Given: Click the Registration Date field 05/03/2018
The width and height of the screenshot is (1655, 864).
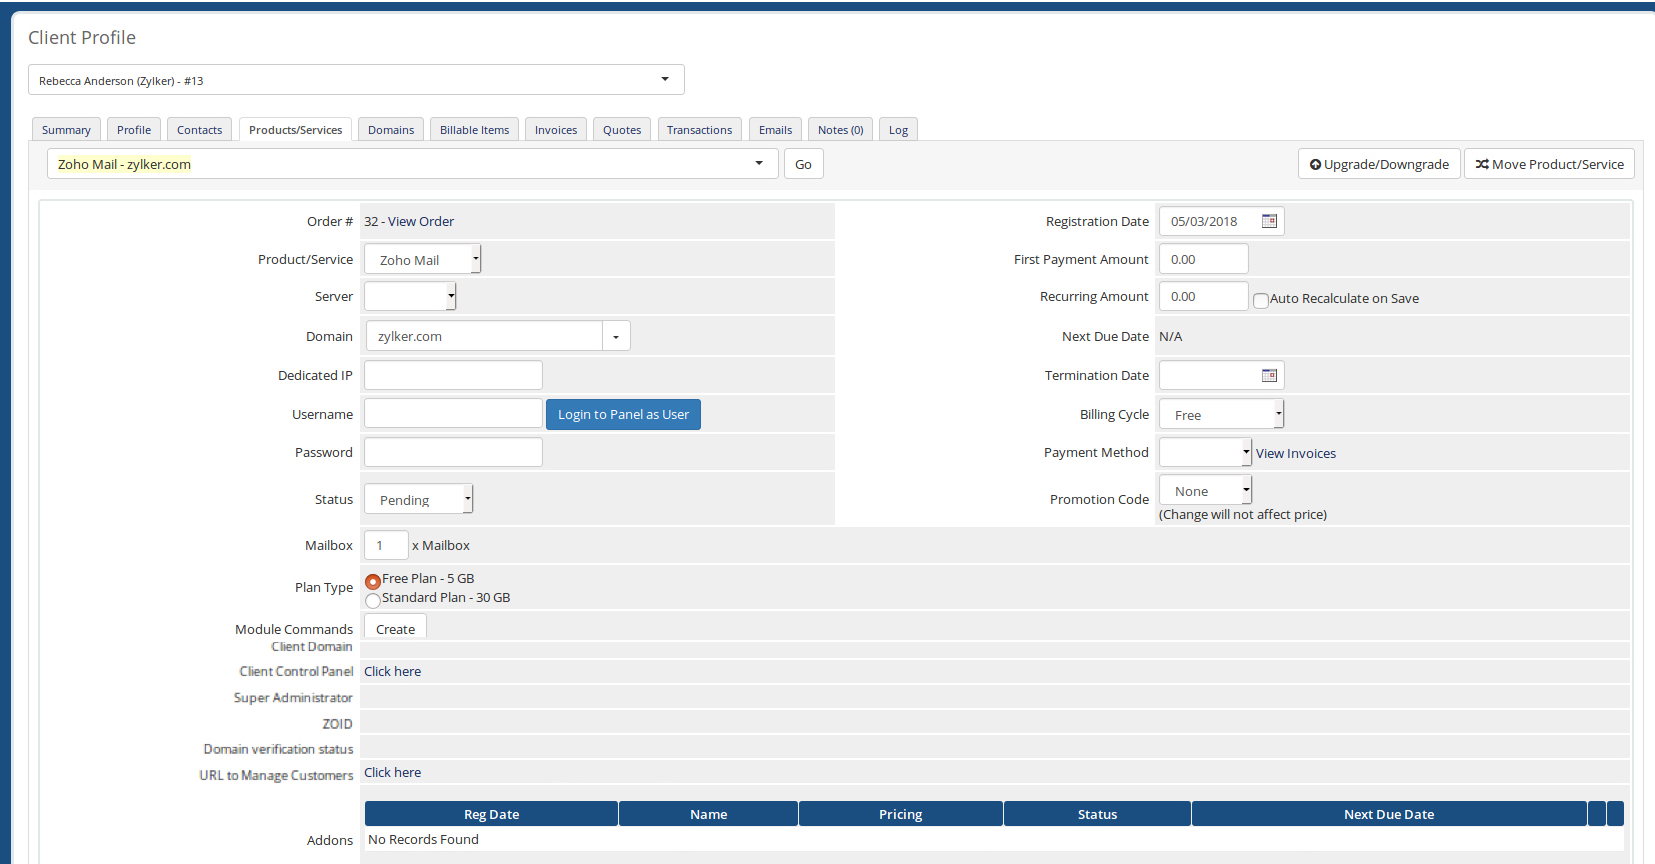Looking at the screenshot, I should 1221,221.
